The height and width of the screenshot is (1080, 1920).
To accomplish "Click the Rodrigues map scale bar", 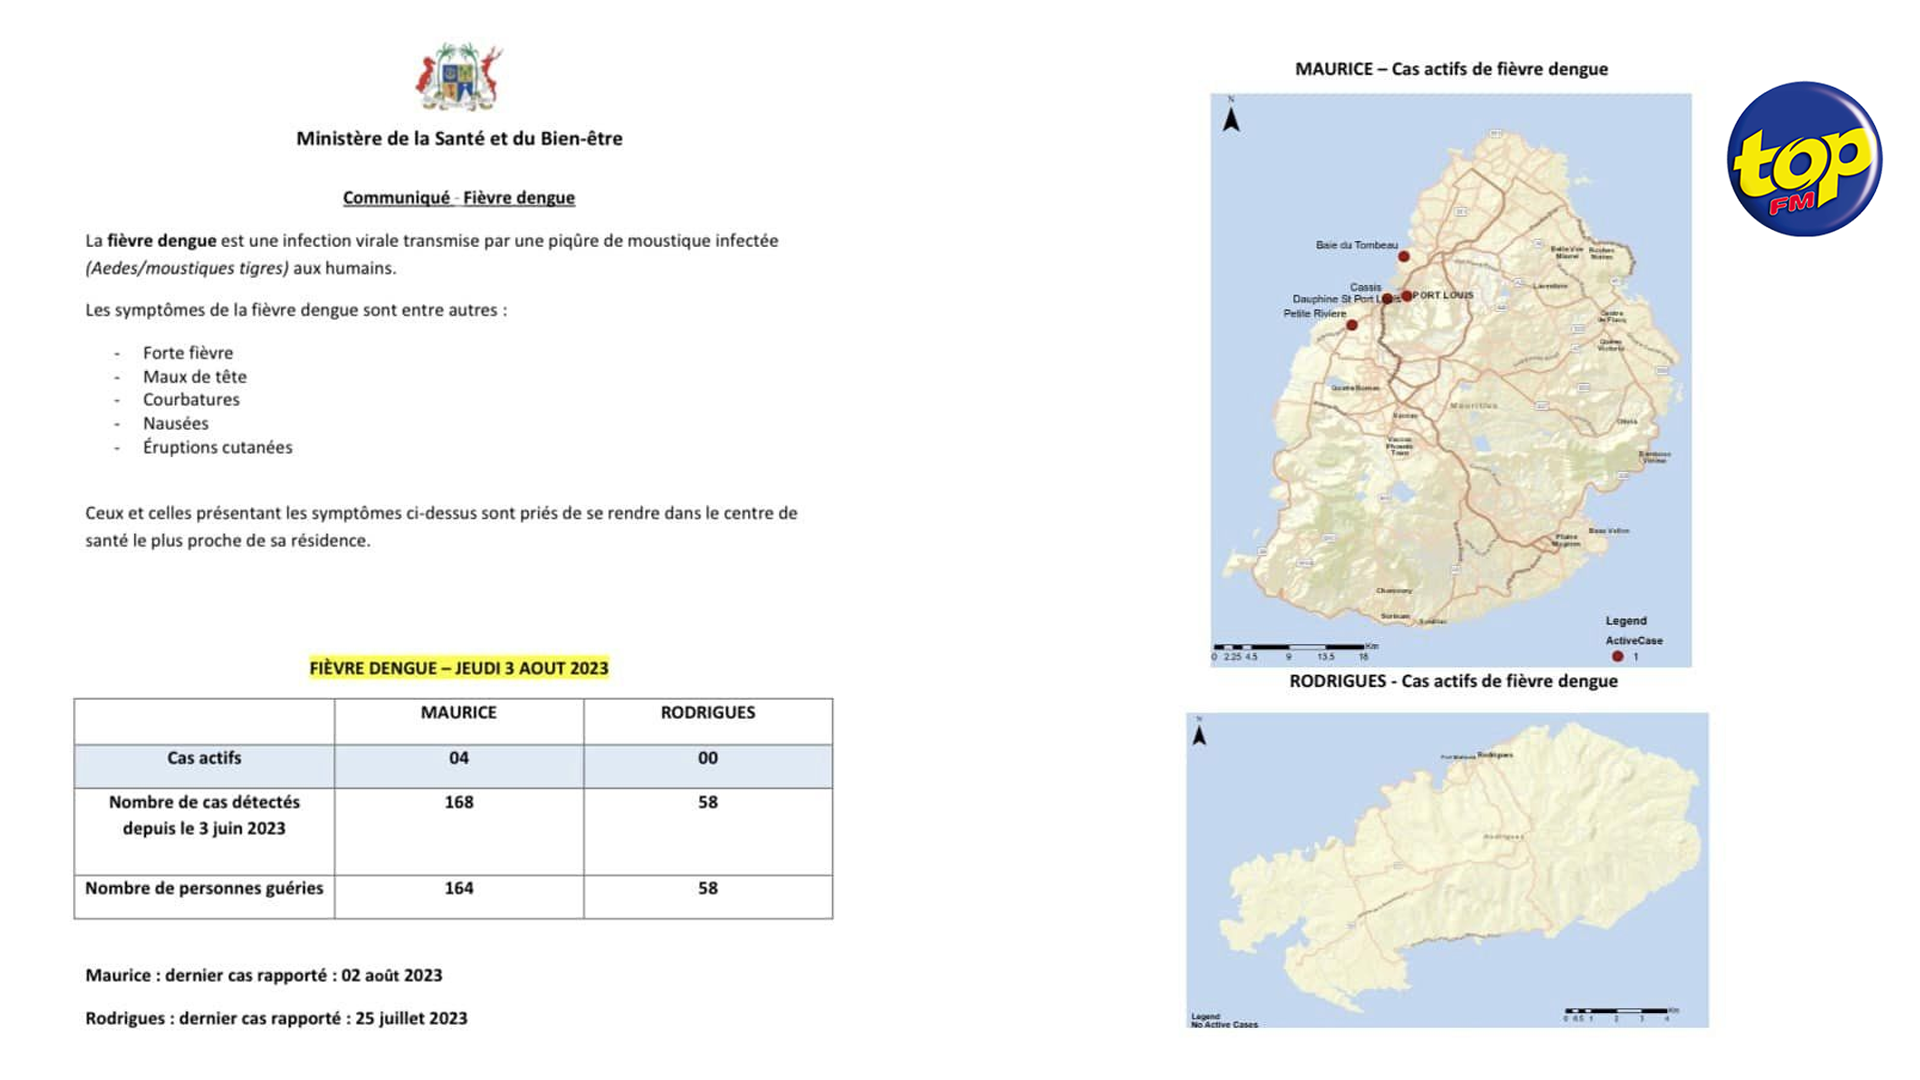I will 1622,1014.
